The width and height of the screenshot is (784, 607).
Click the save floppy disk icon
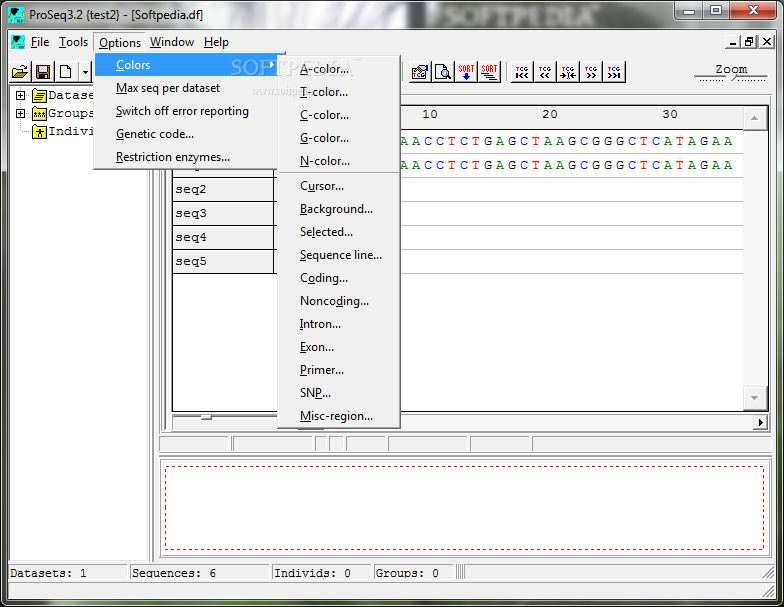pos(43,72)
